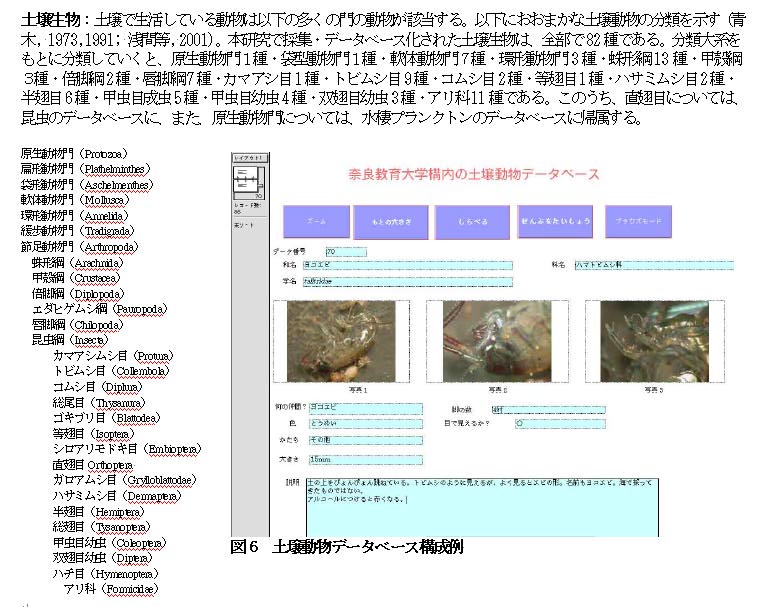The width and height of the screenshot is (773, 607).
Task: Click the カマアシムシ目 (Protura) line
Action: [113, 356]
